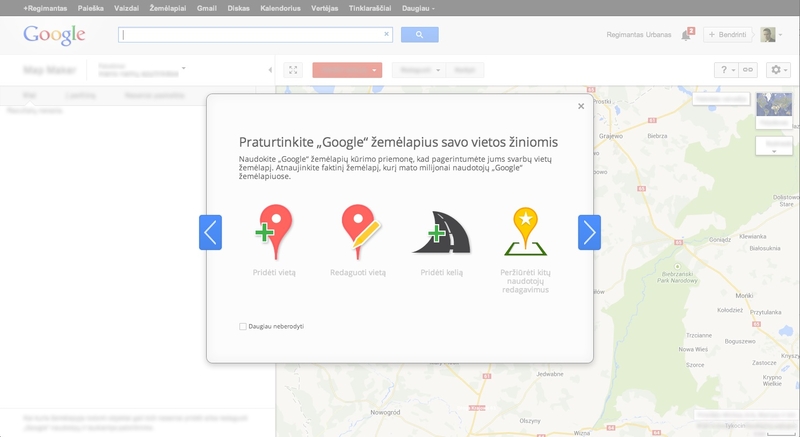The height and width of the screenshot is (437, 800).
Task: Click the 'Pridėti vietą' label link
Action: click(274, 272)
